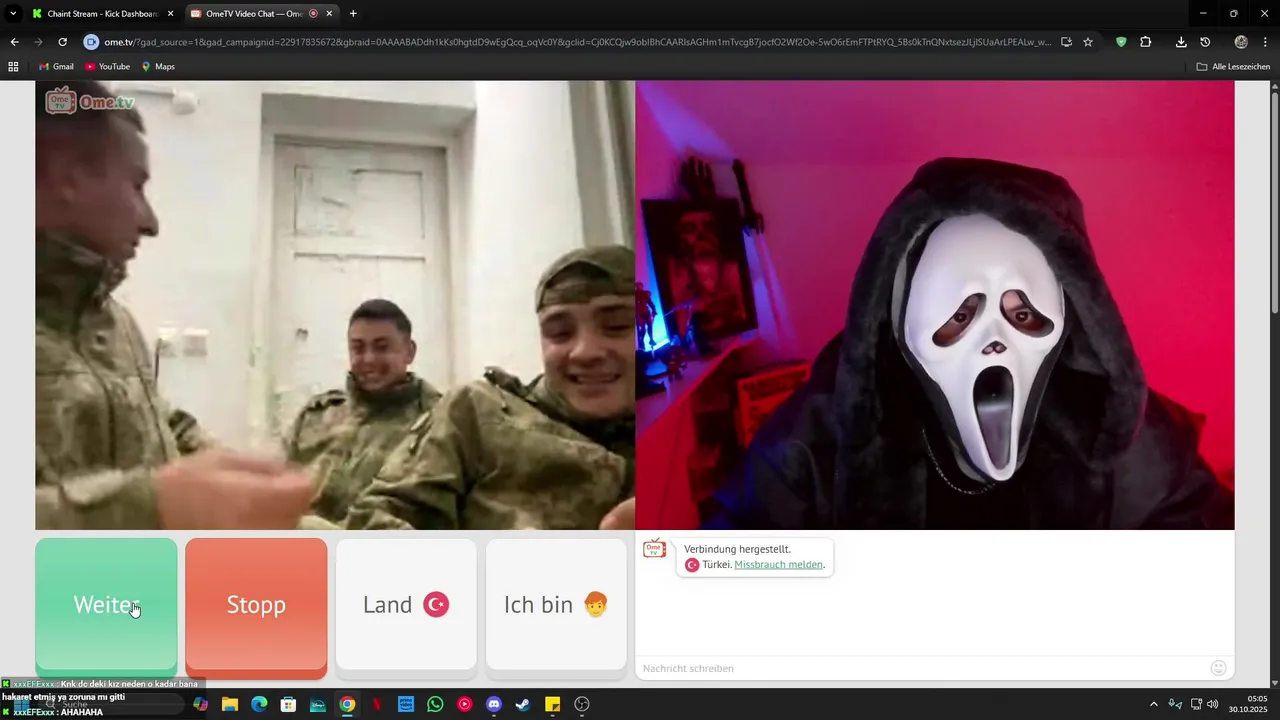Close the OmeTV Video Chat tab
Screen dimensions: 1280x720
(x=329, y=14)
